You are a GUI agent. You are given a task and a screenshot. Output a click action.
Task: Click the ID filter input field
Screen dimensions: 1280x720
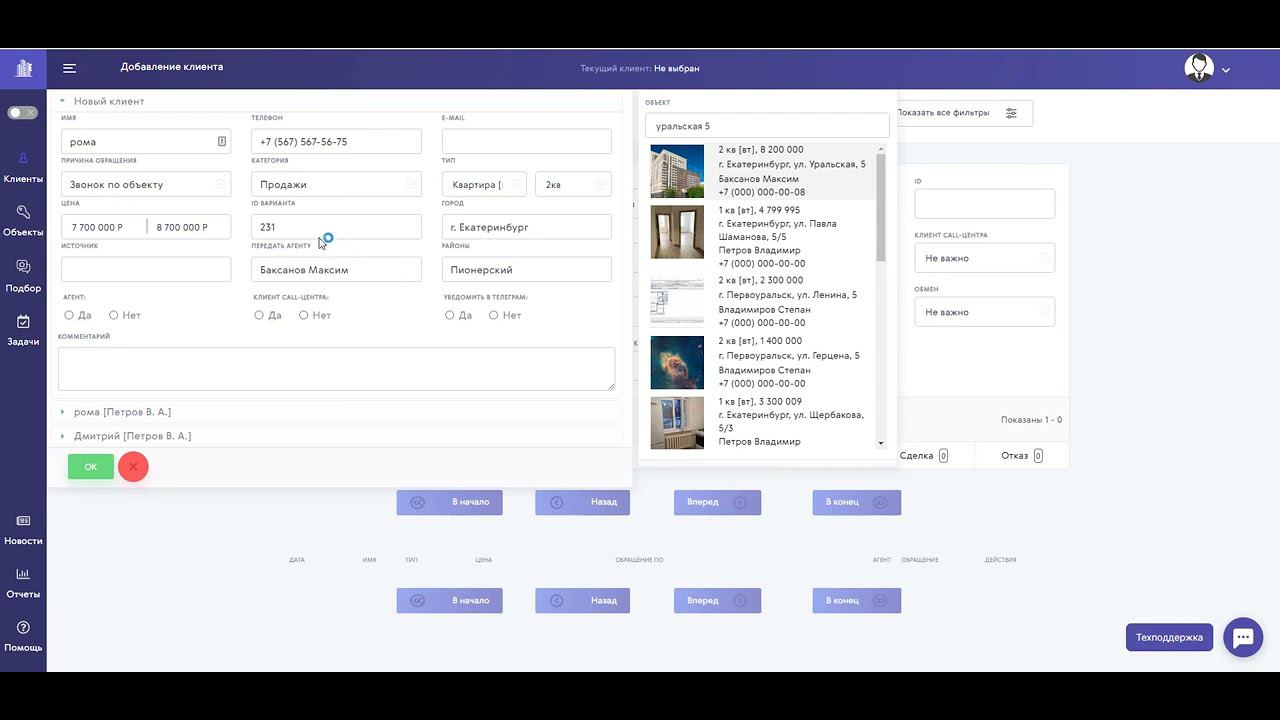click(984, 204)
